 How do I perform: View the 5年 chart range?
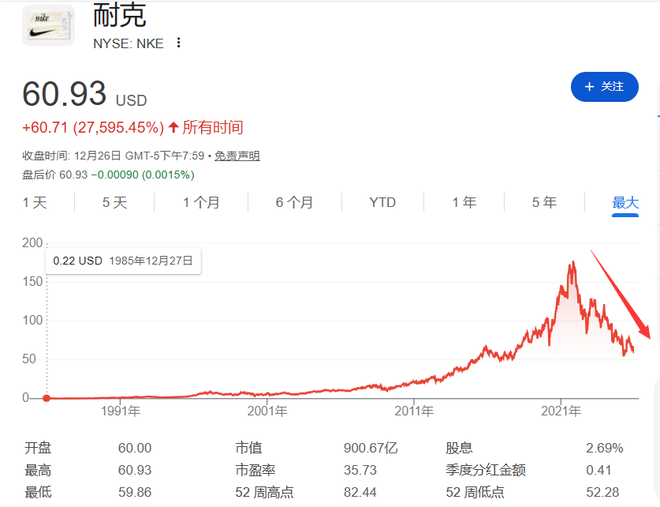tap(544, 202)
